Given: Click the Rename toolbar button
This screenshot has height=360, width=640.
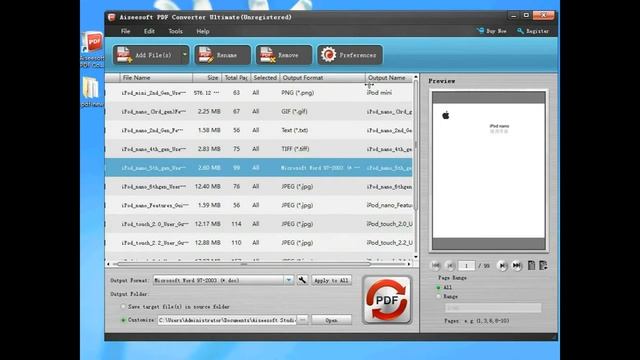Looking at the screenshot, I should (x=222, y=55).
